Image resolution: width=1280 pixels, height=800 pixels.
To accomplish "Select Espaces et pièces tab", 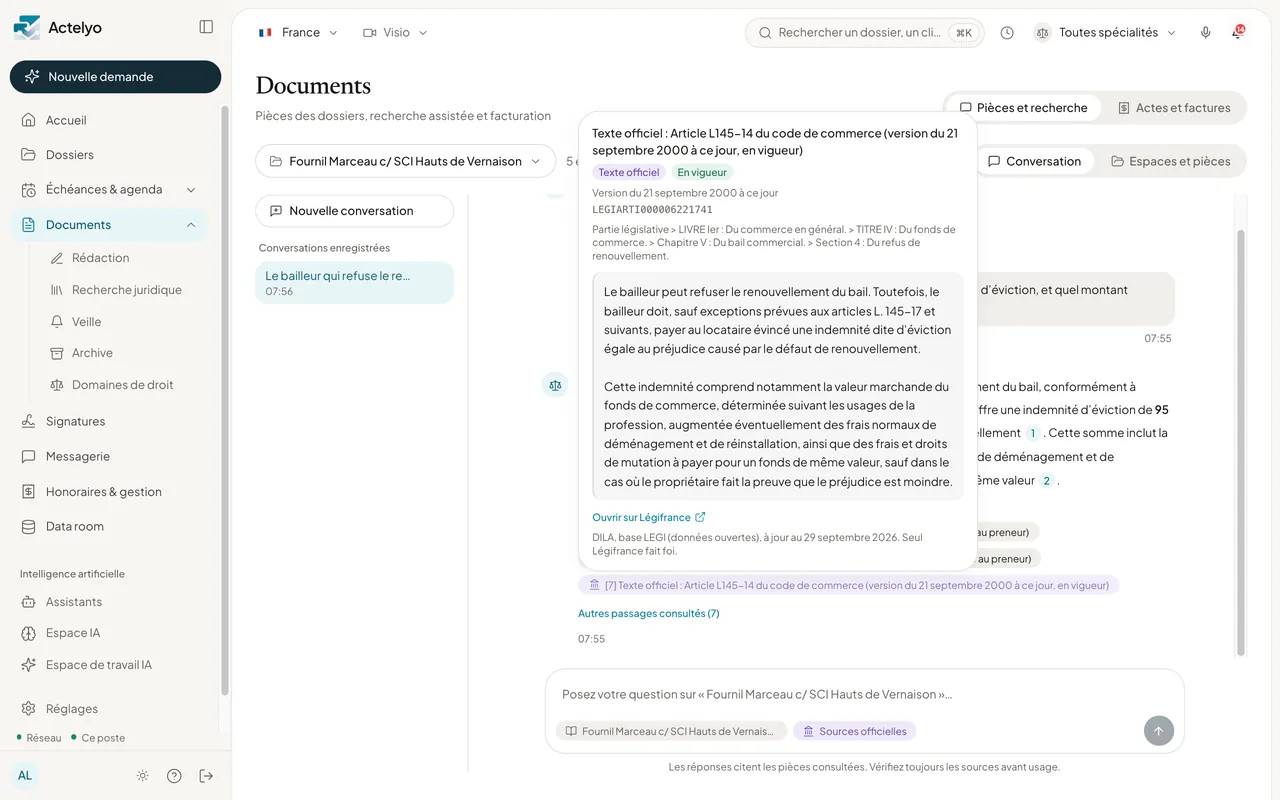I will (1170, 161).
